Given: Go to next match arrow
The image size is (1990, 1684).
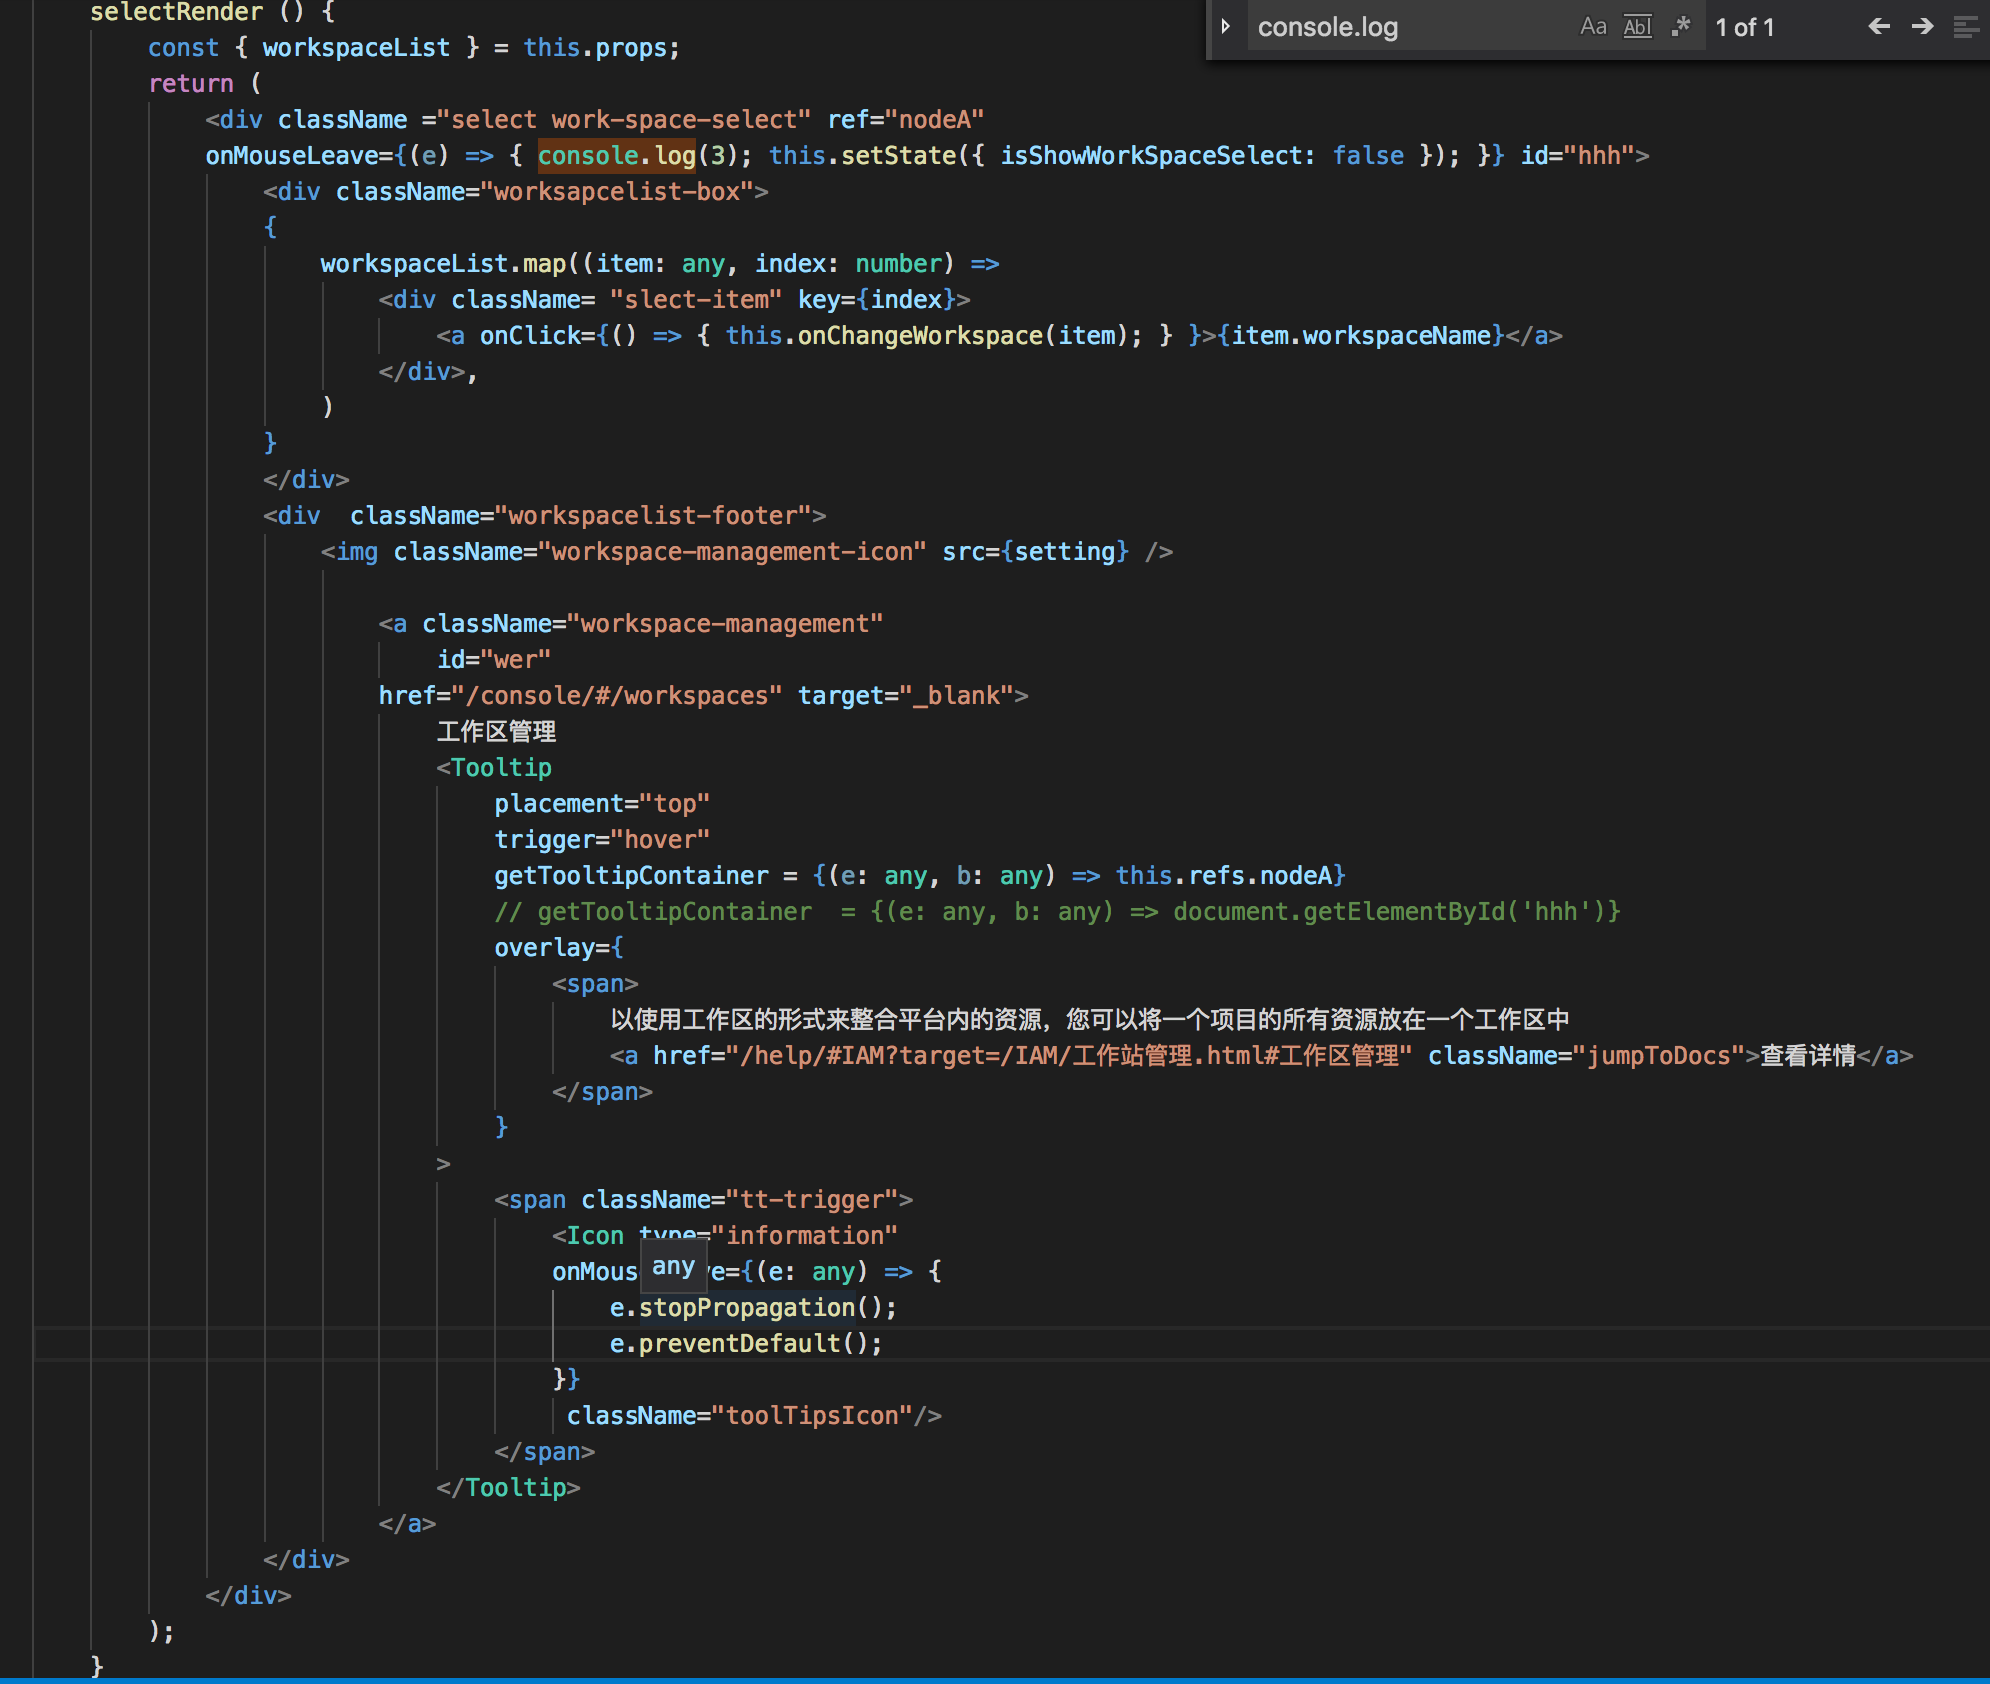Looking at the screenshot, I should (x=1922, y=27).
